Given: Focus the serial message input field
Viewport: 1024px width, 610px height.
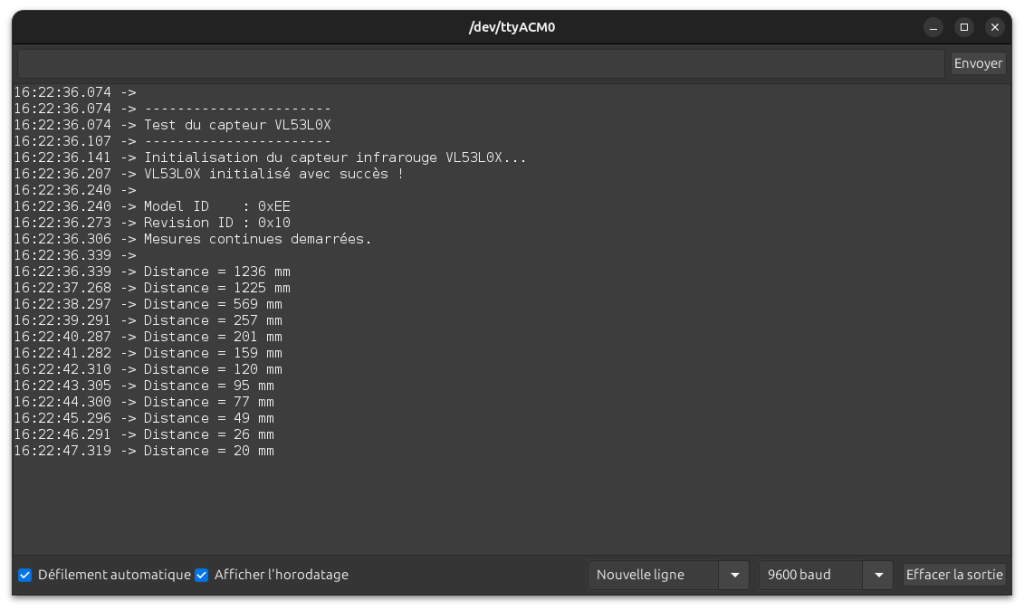Looking at the screenshot, I should point(481,63).
